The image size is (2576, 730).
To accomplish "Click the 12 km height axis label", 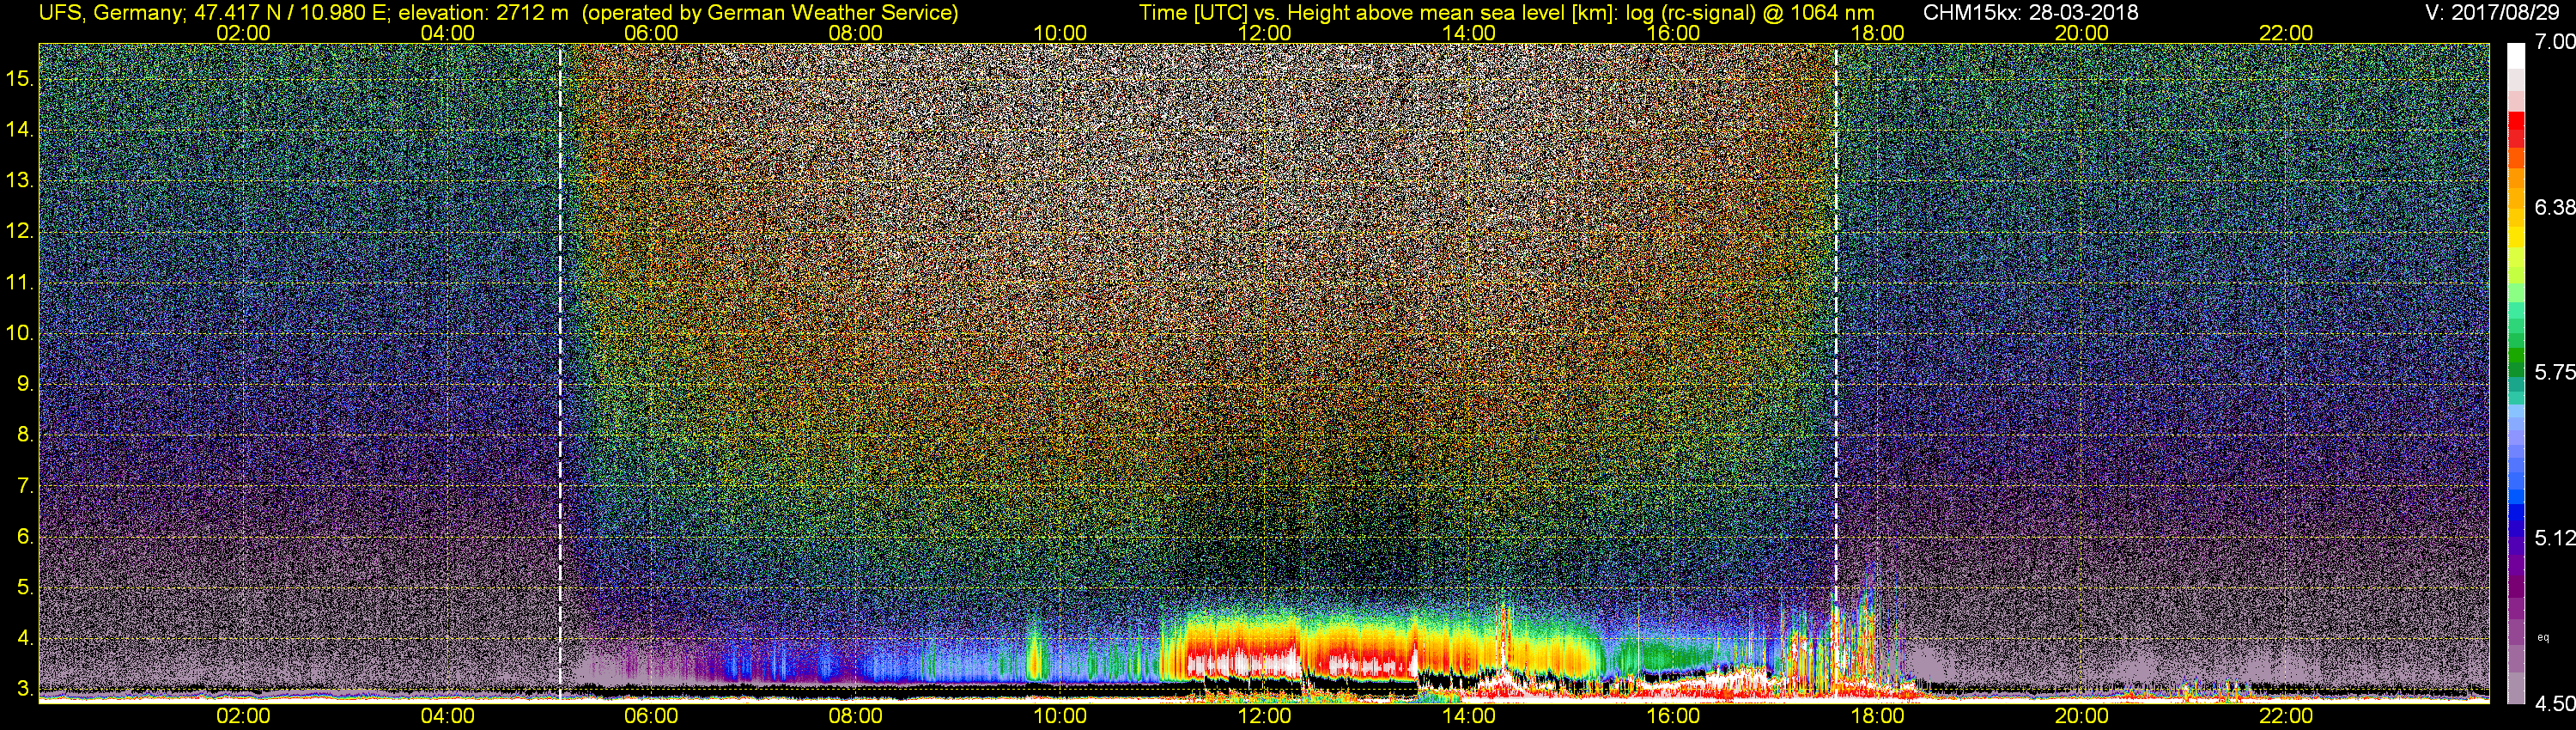I will 19,231.
